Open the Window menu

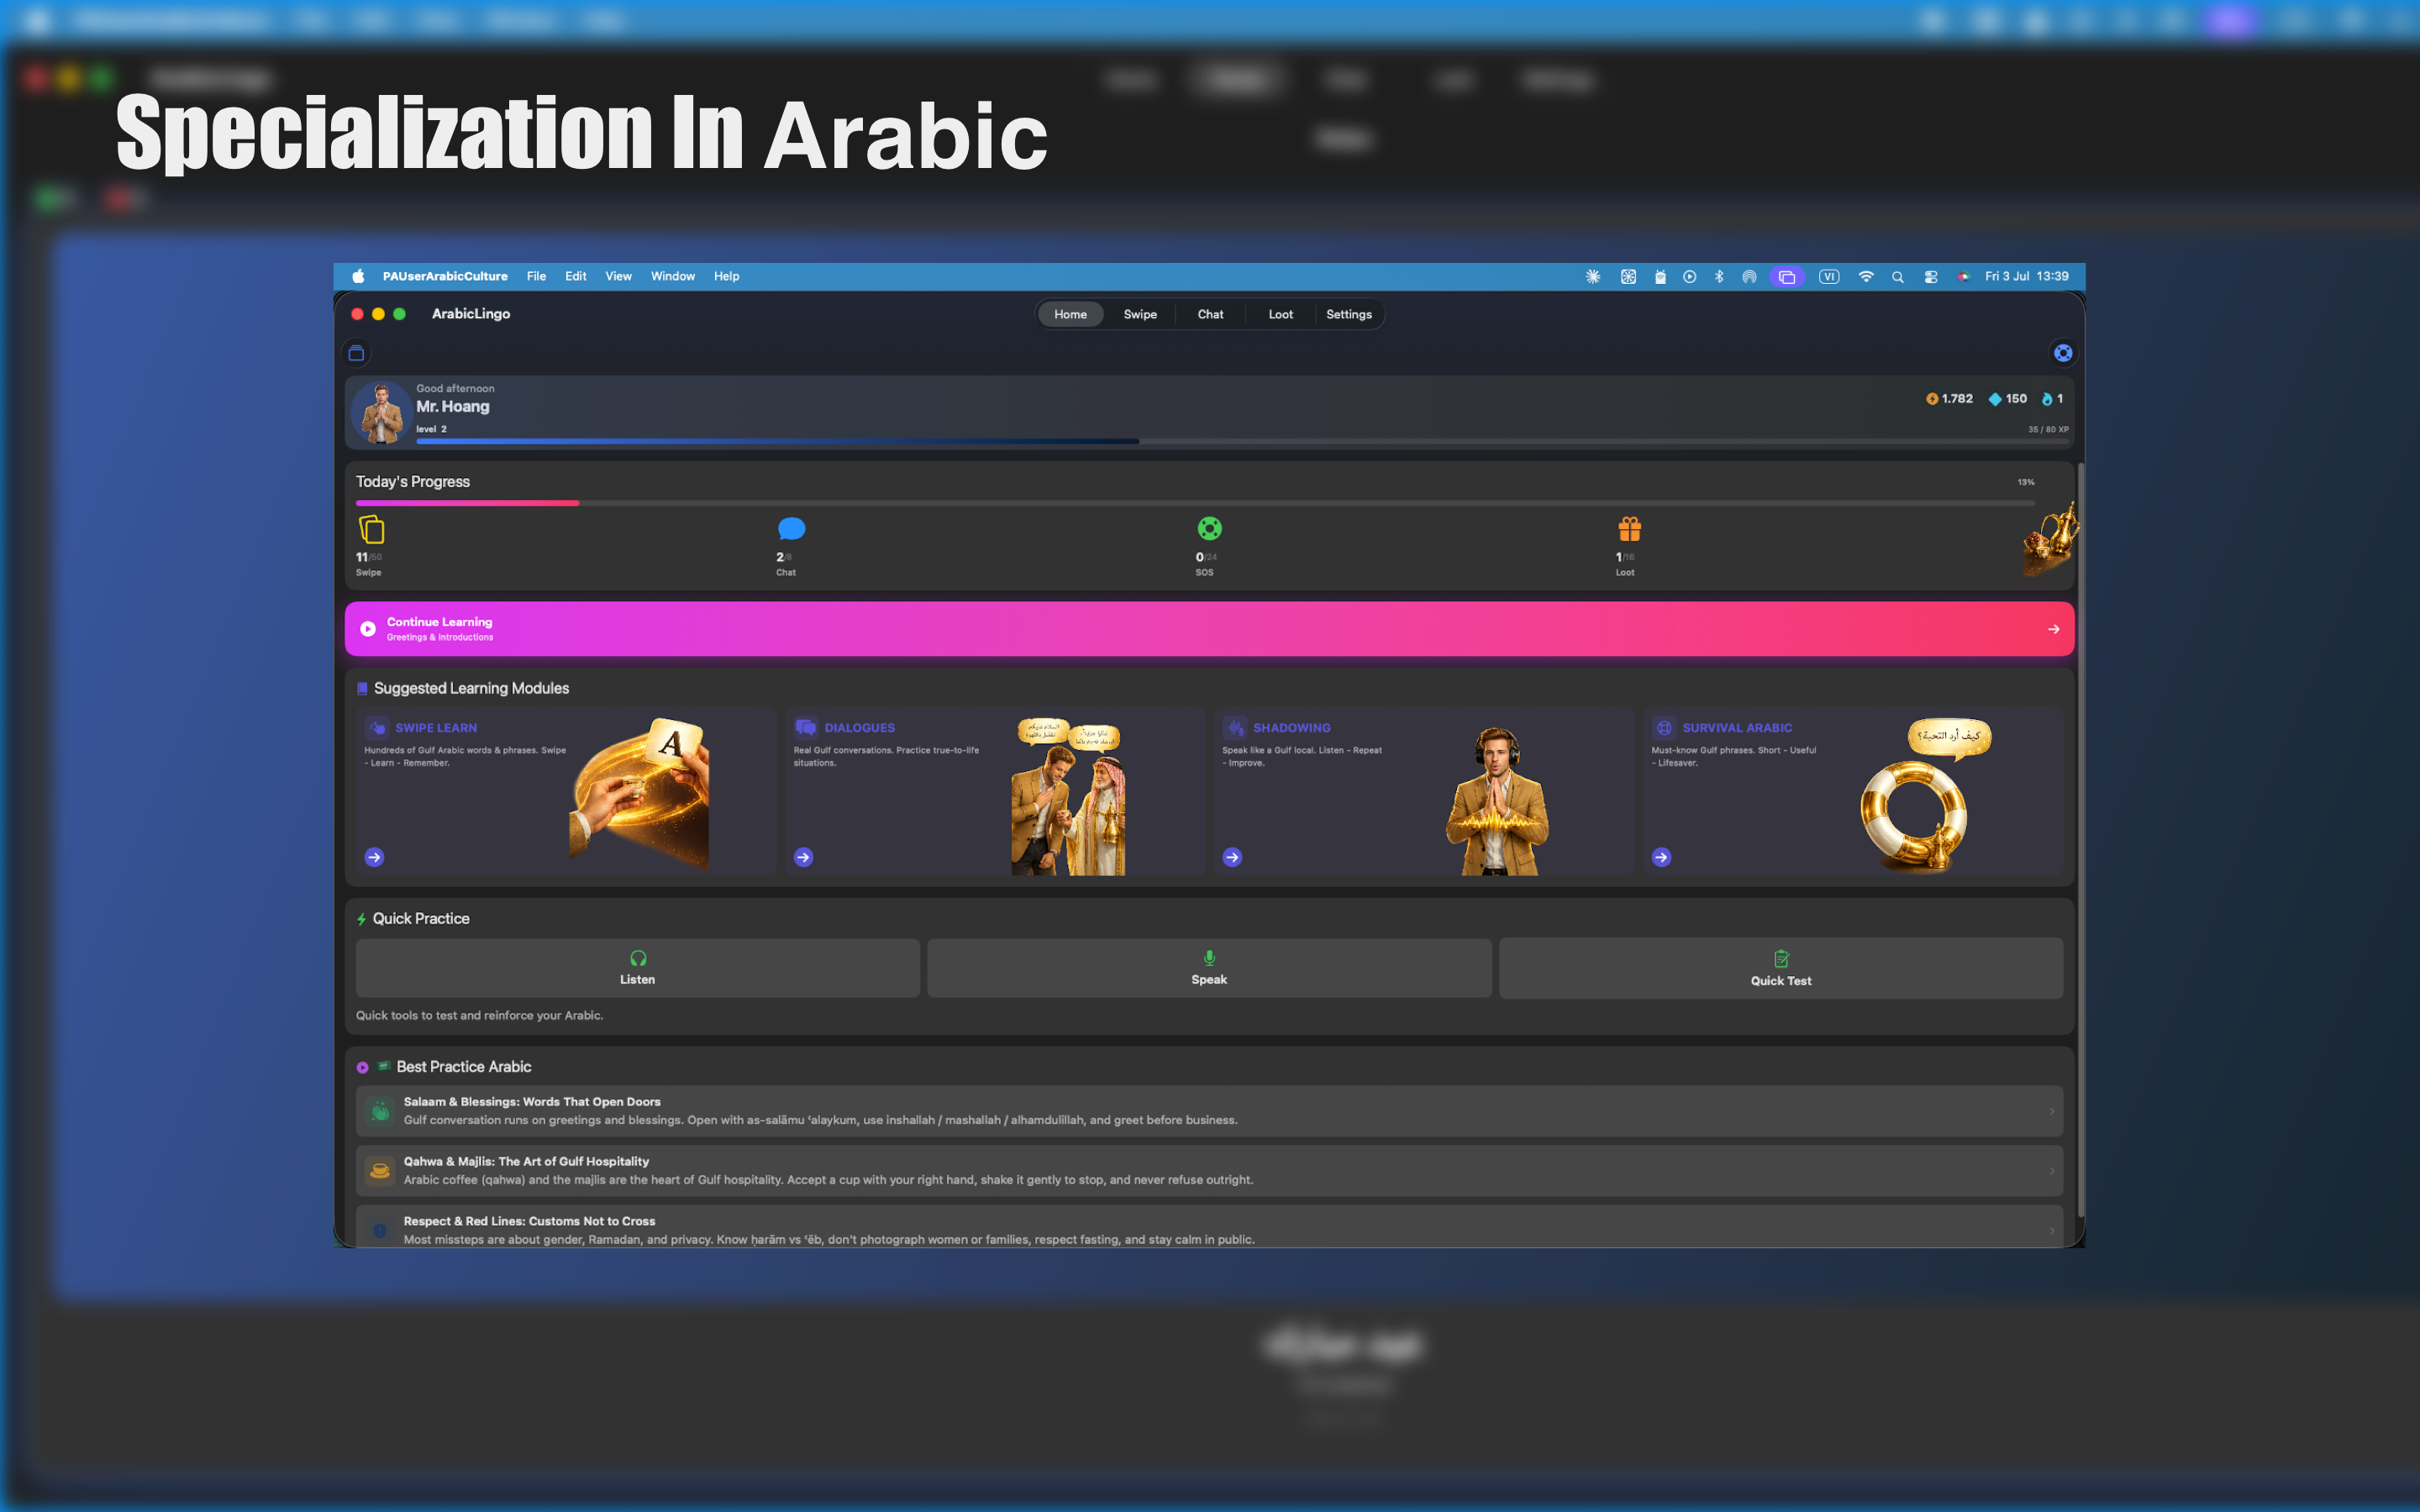pos(672,276)
